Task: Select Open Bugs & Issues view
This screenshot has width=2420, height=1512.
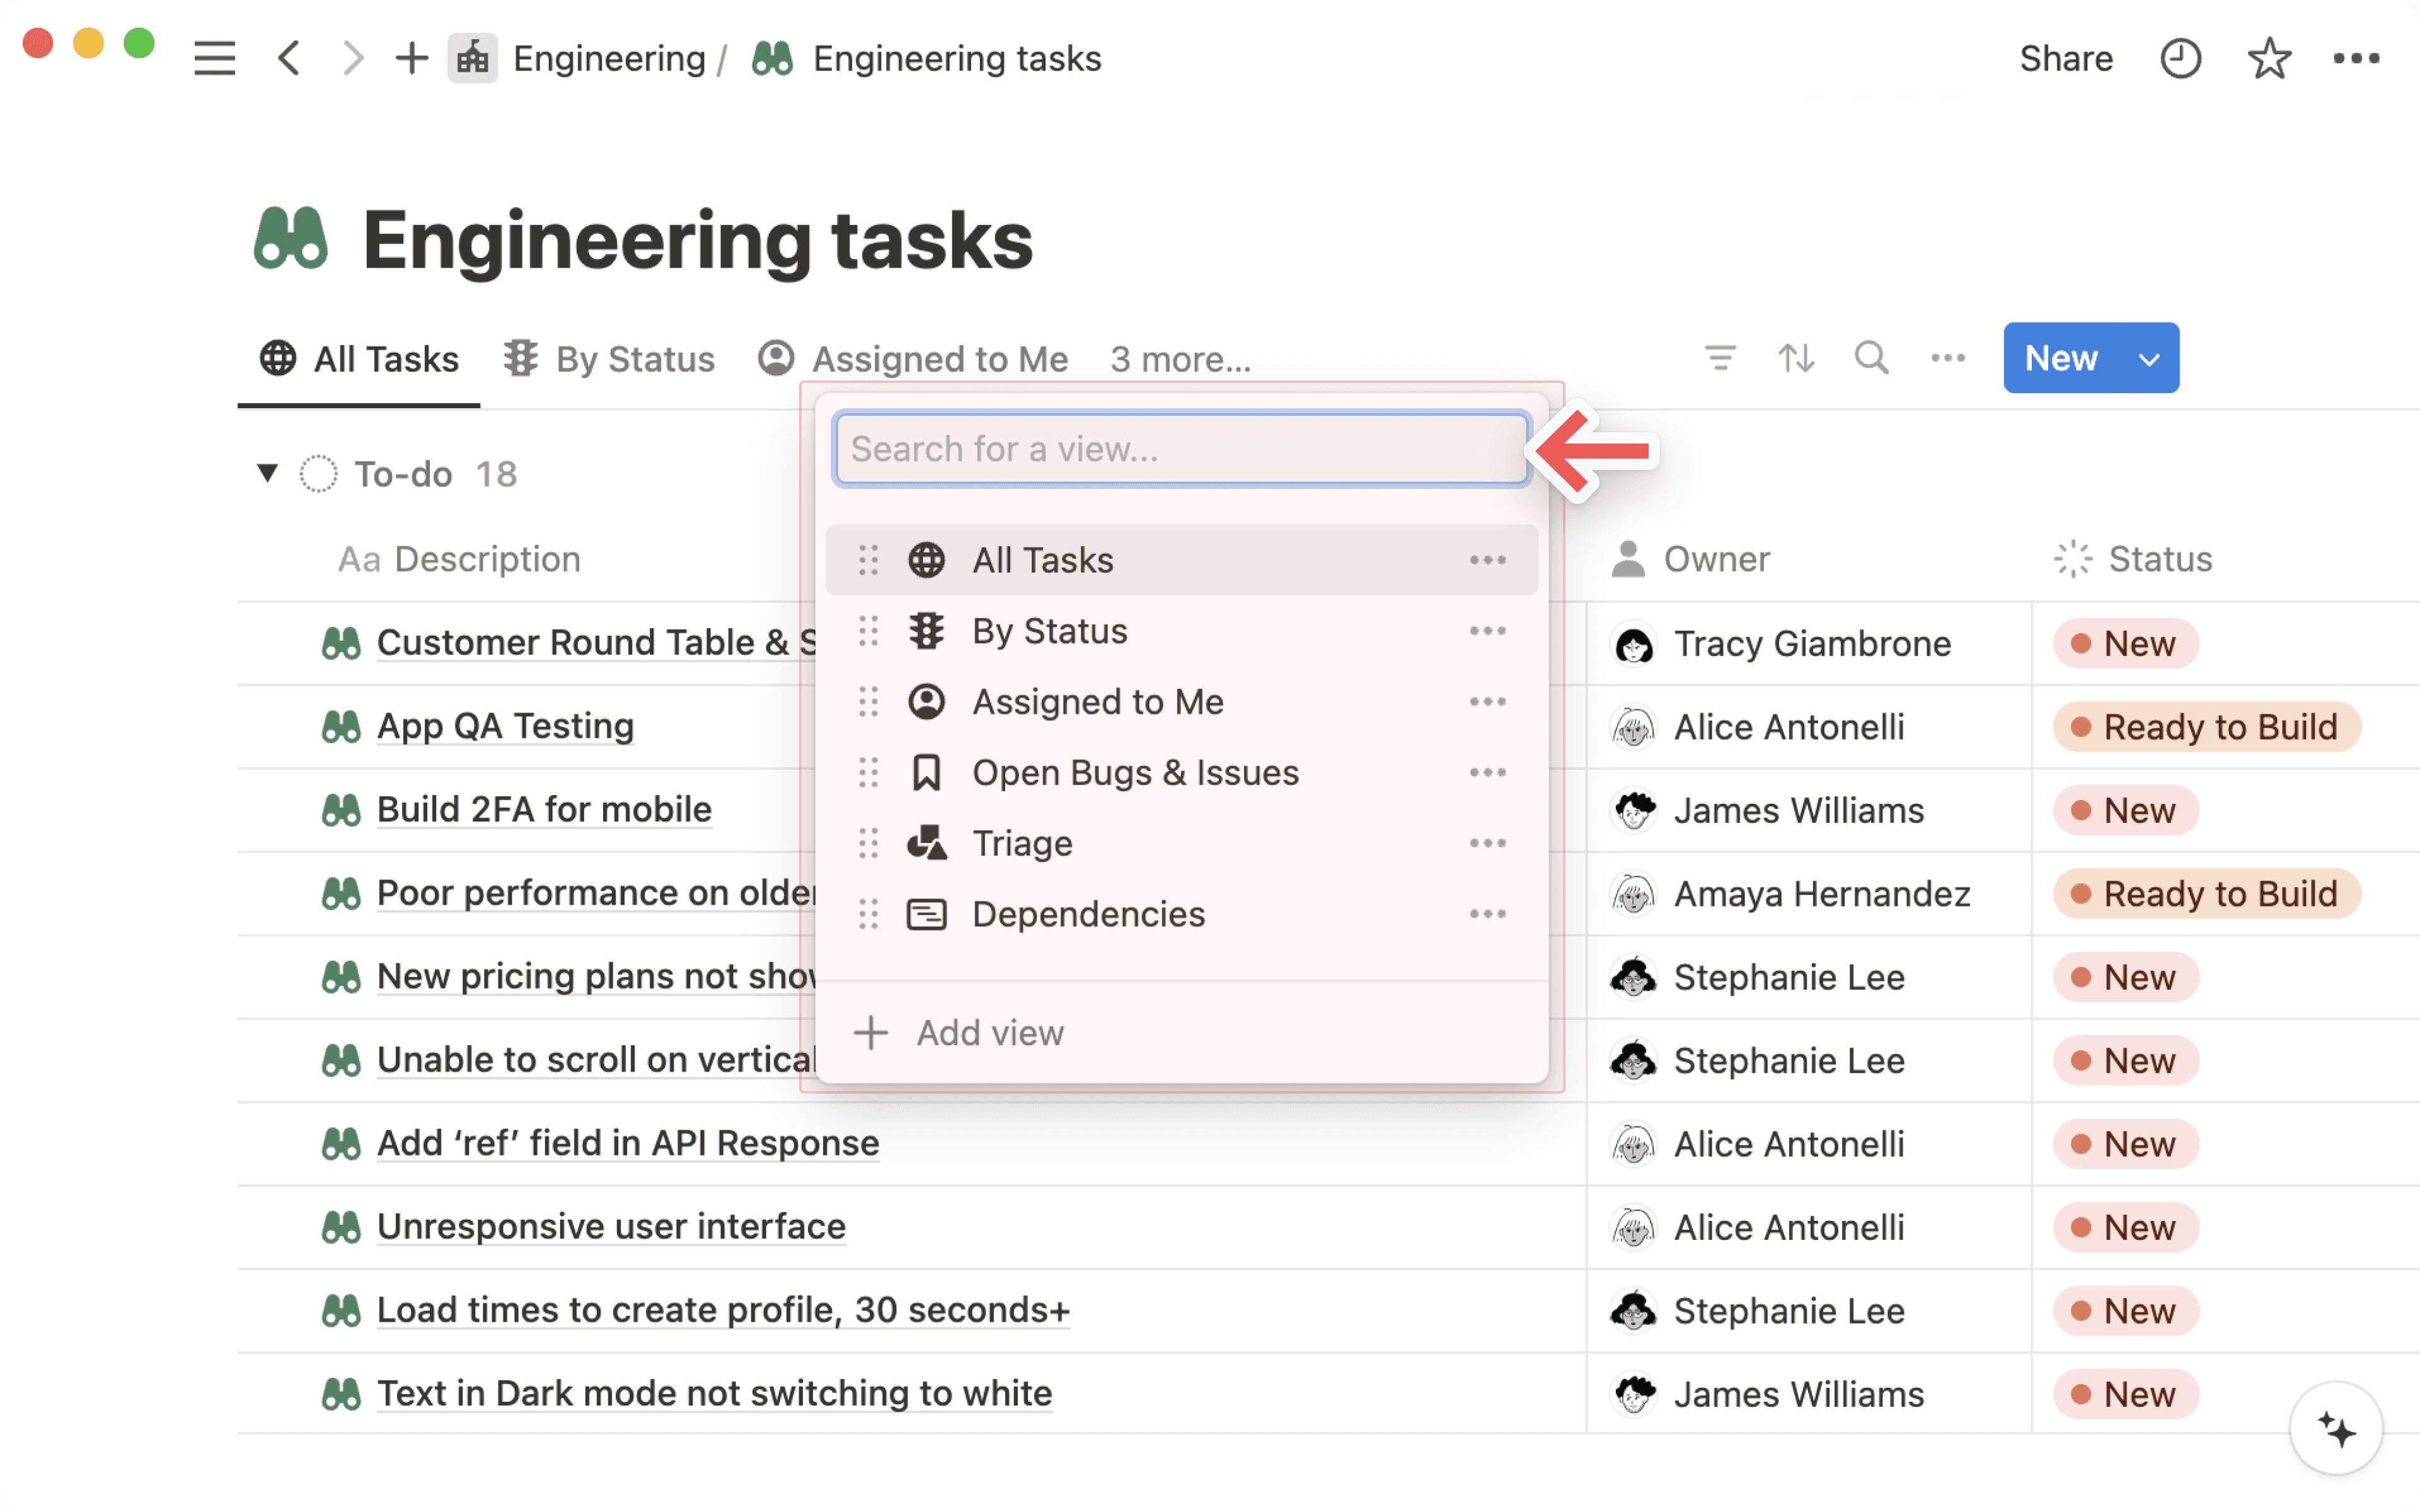Action: [x=1135, y=773]
